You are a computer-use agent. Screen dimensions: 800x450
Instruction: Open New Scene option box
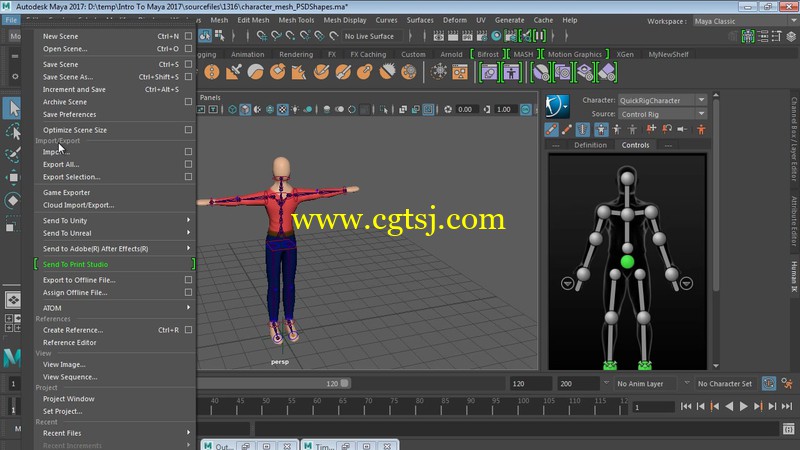pos(188,36)
